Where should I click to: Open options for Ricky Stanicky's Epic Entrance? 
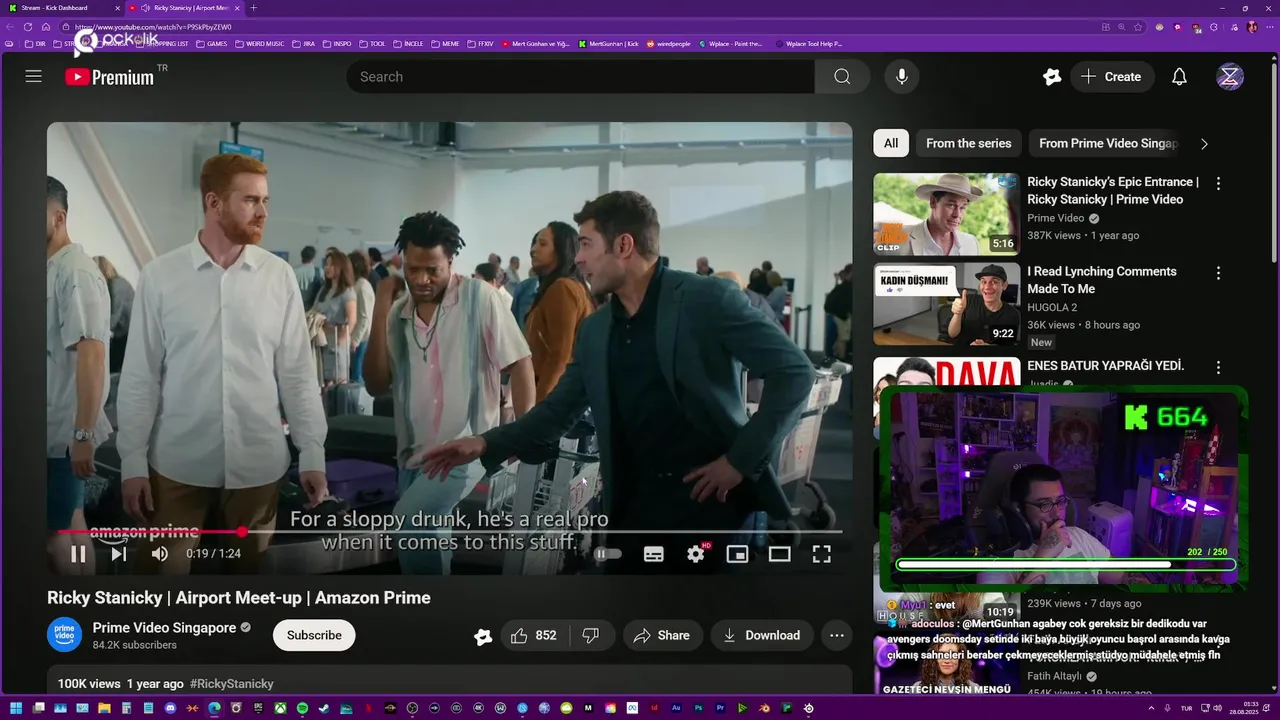(x=1218, y=184)
